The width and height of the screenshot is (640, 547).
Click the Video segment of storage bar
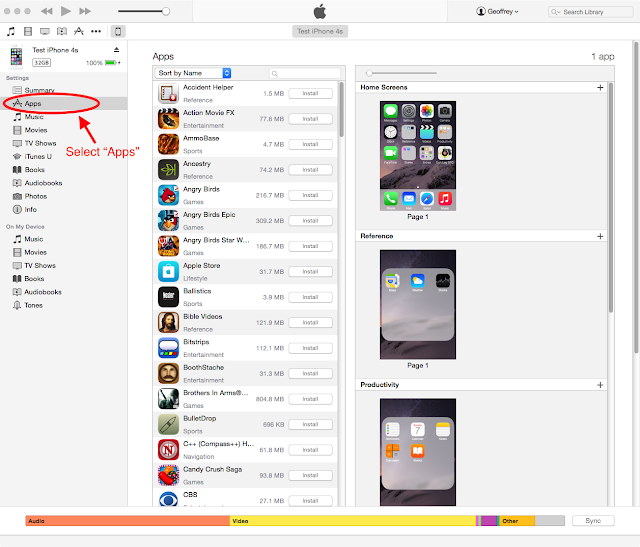tap(353, 520)
